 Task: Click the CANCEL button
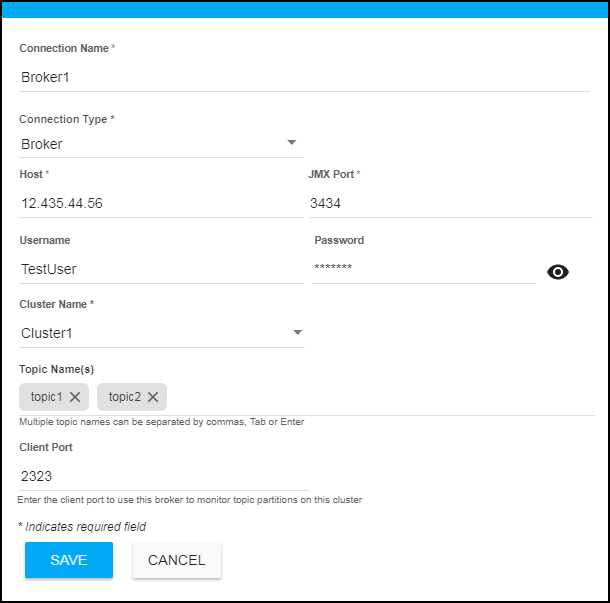176,560
